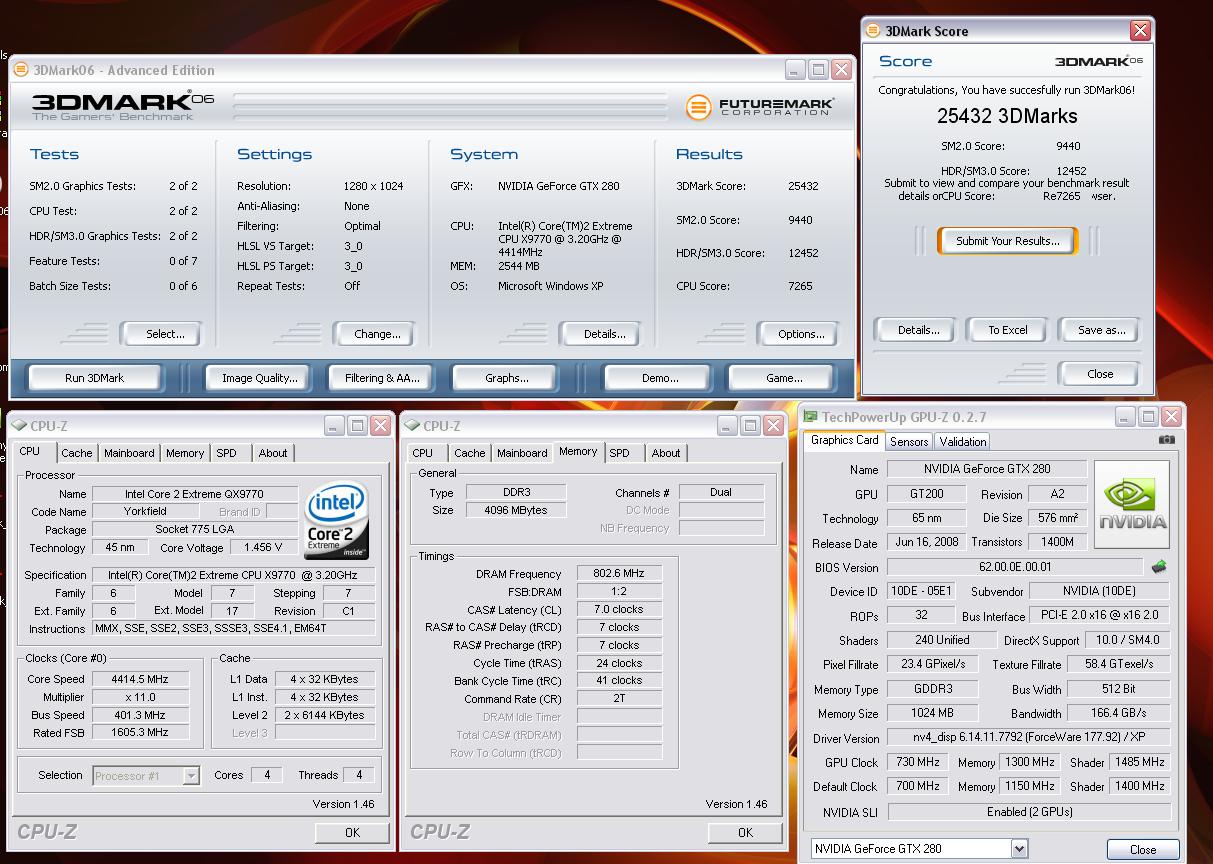Image resolution: width=1213 pixels, height=864 pixels.
Task: Click the Bandwidth 166.4 GB/s field
Action: (x=1117, y=713)
